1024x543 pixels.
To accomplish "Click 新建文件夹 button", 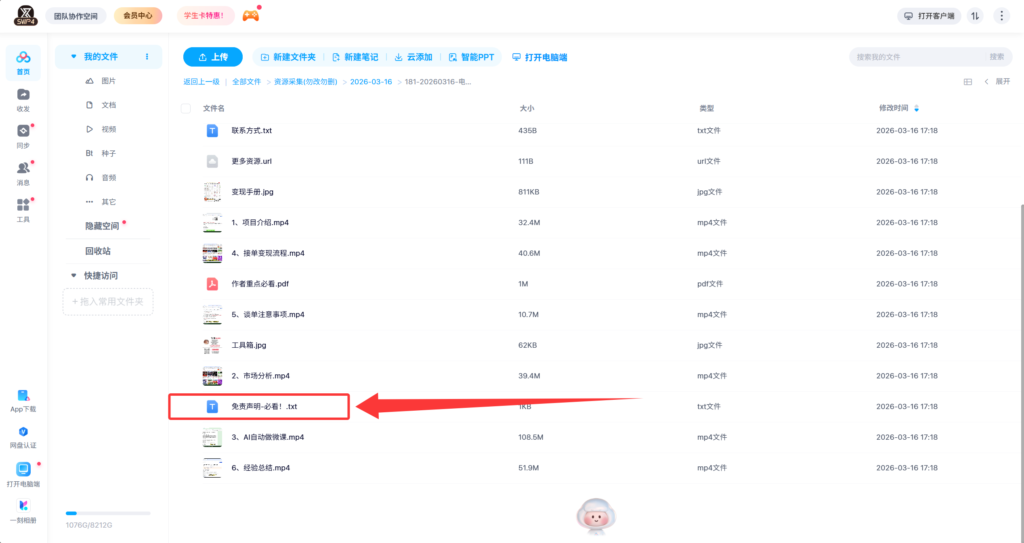I will click(x=288, y=57).
